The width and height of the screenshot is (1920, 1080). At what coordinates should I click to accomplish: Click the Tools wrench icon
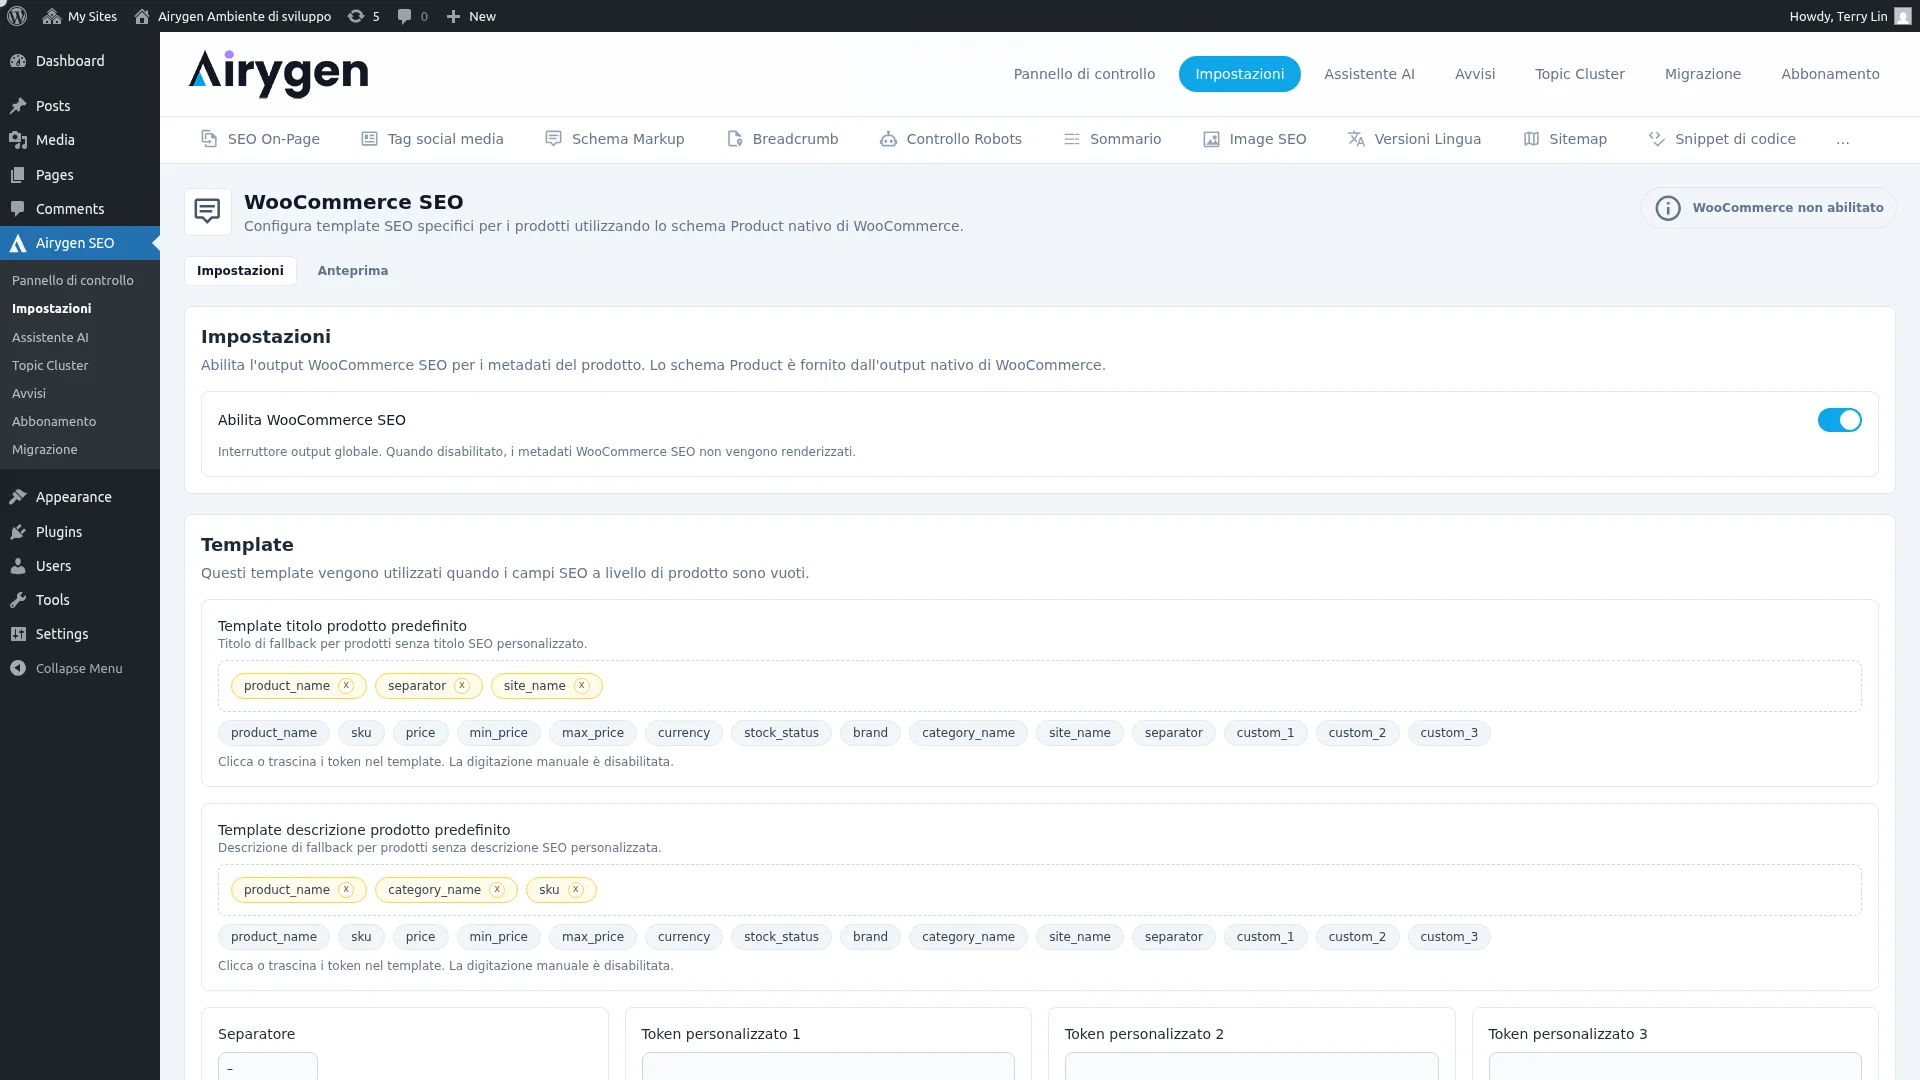[18, 600]
